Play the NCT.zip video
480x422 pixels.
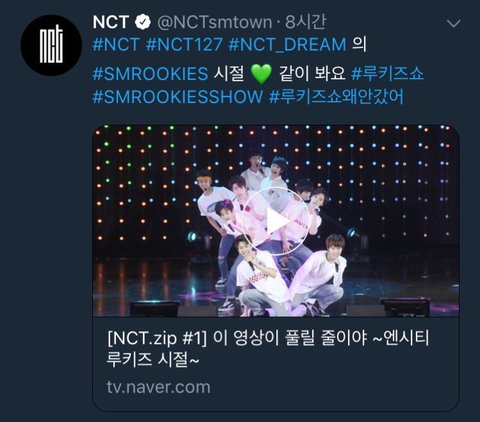tap(276, 221)
